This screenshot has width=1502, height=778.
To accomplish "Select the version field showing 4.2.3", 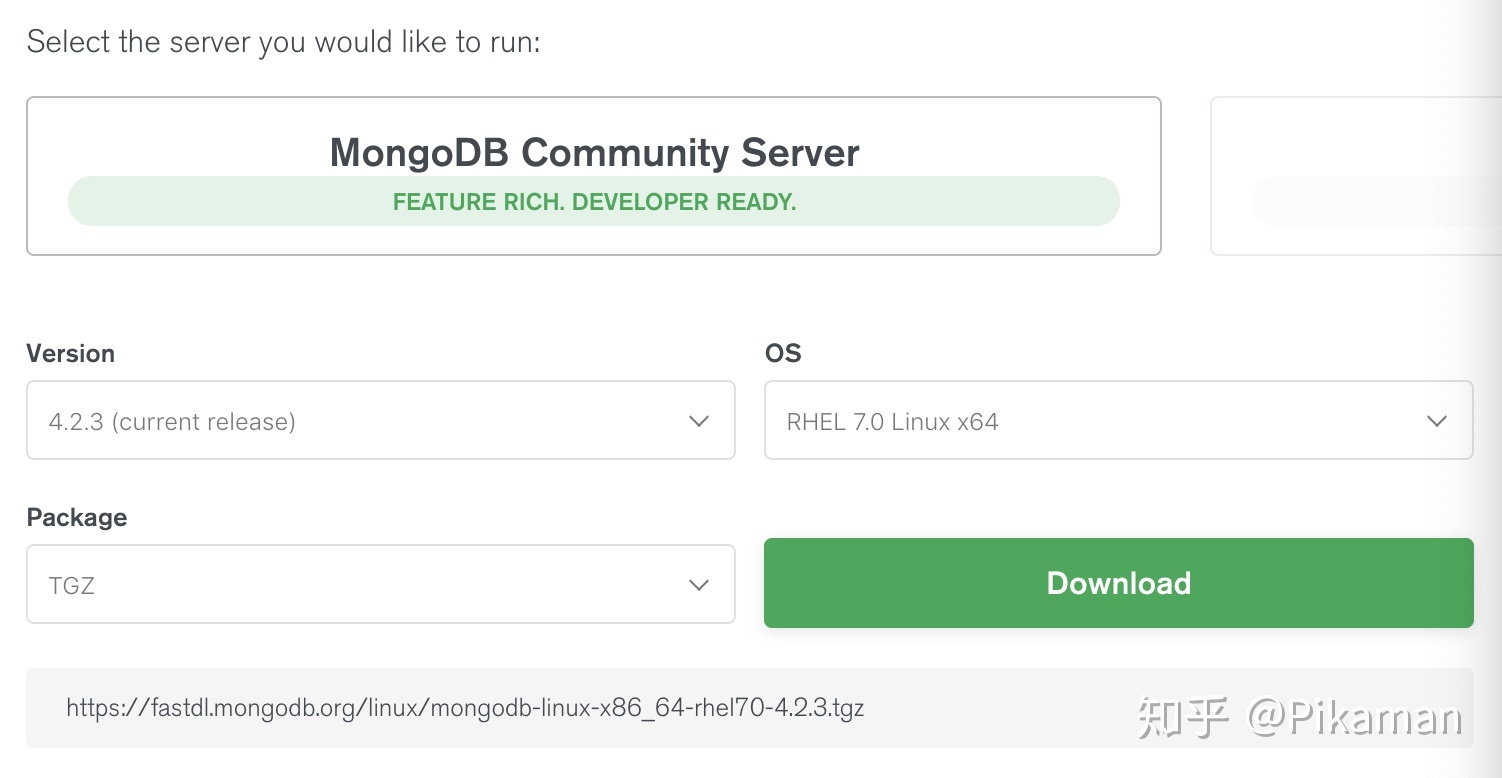I will click(x=380, y=421).
